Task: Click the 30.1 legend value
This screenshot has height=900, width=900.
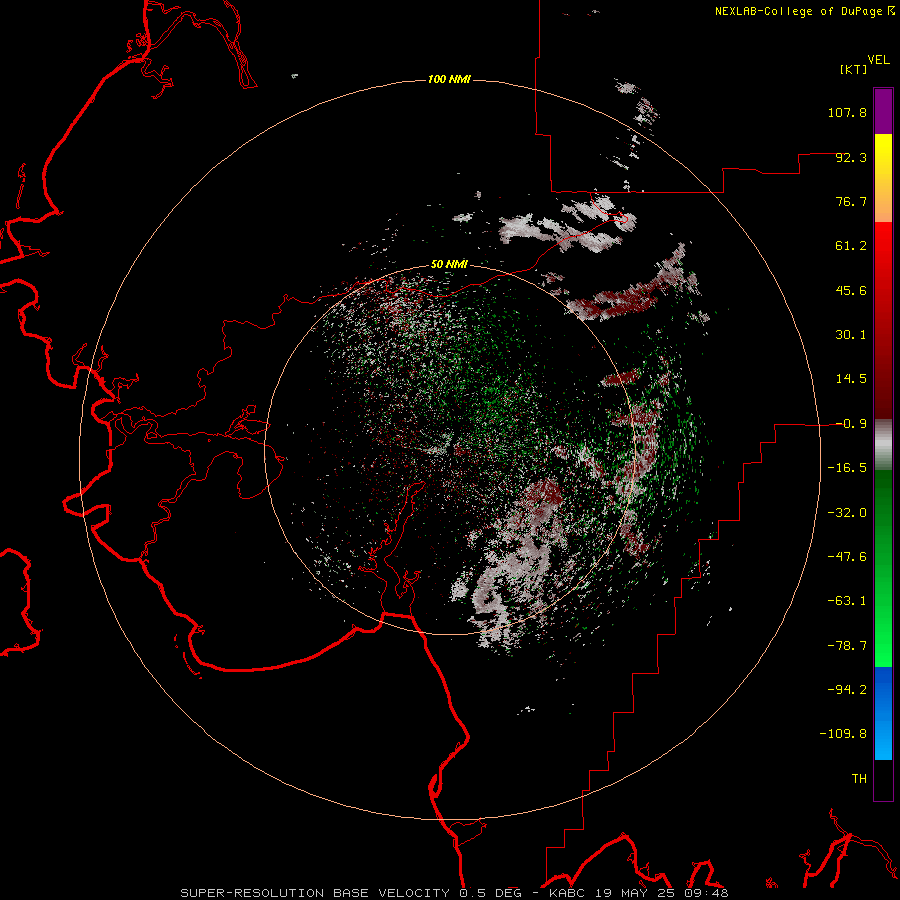Action: coord(851,335)
